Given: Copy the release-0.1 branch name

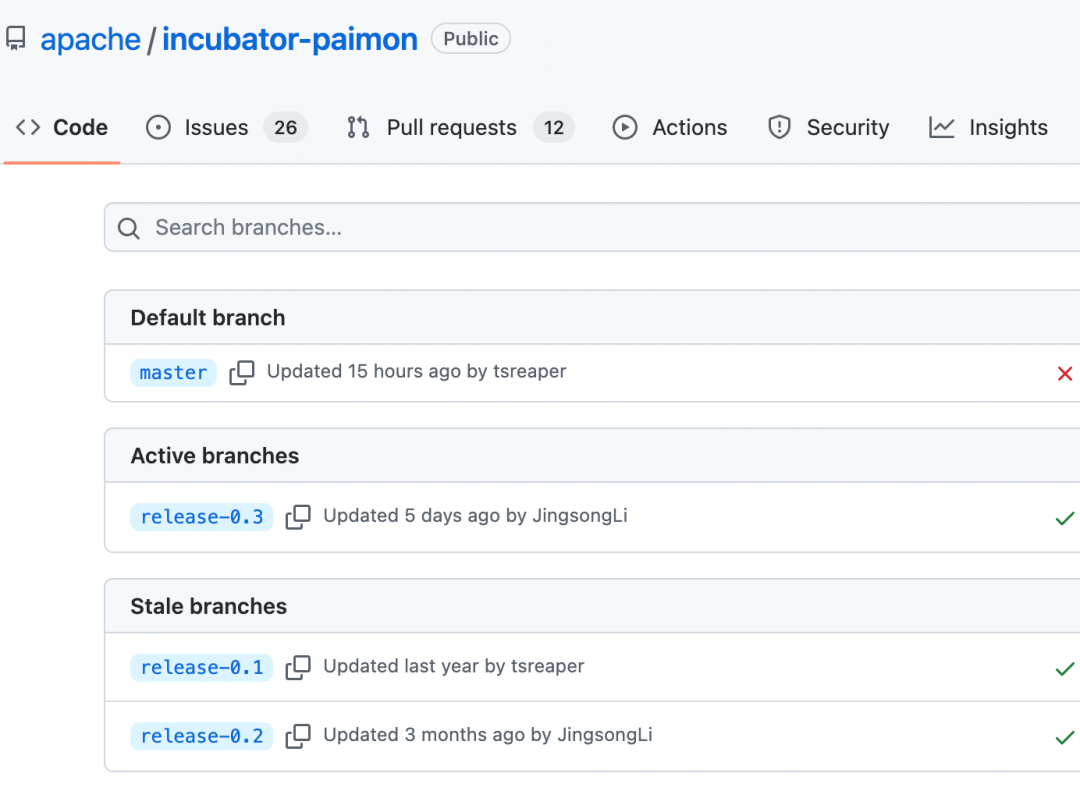Looking at the screenshot, I should [x=298, y=667].
